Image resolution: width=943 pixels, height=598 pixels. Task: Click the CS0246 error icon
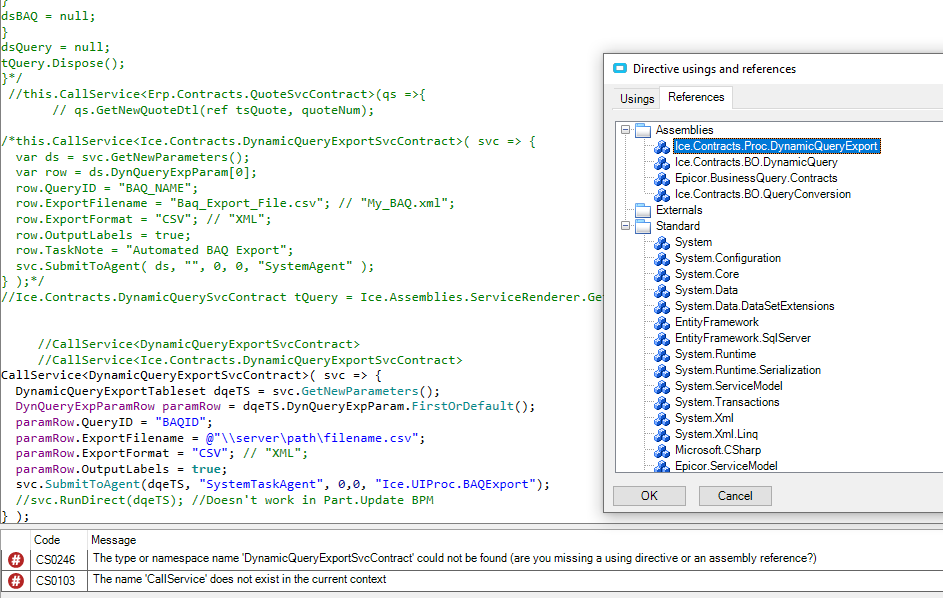coord(16,560)
